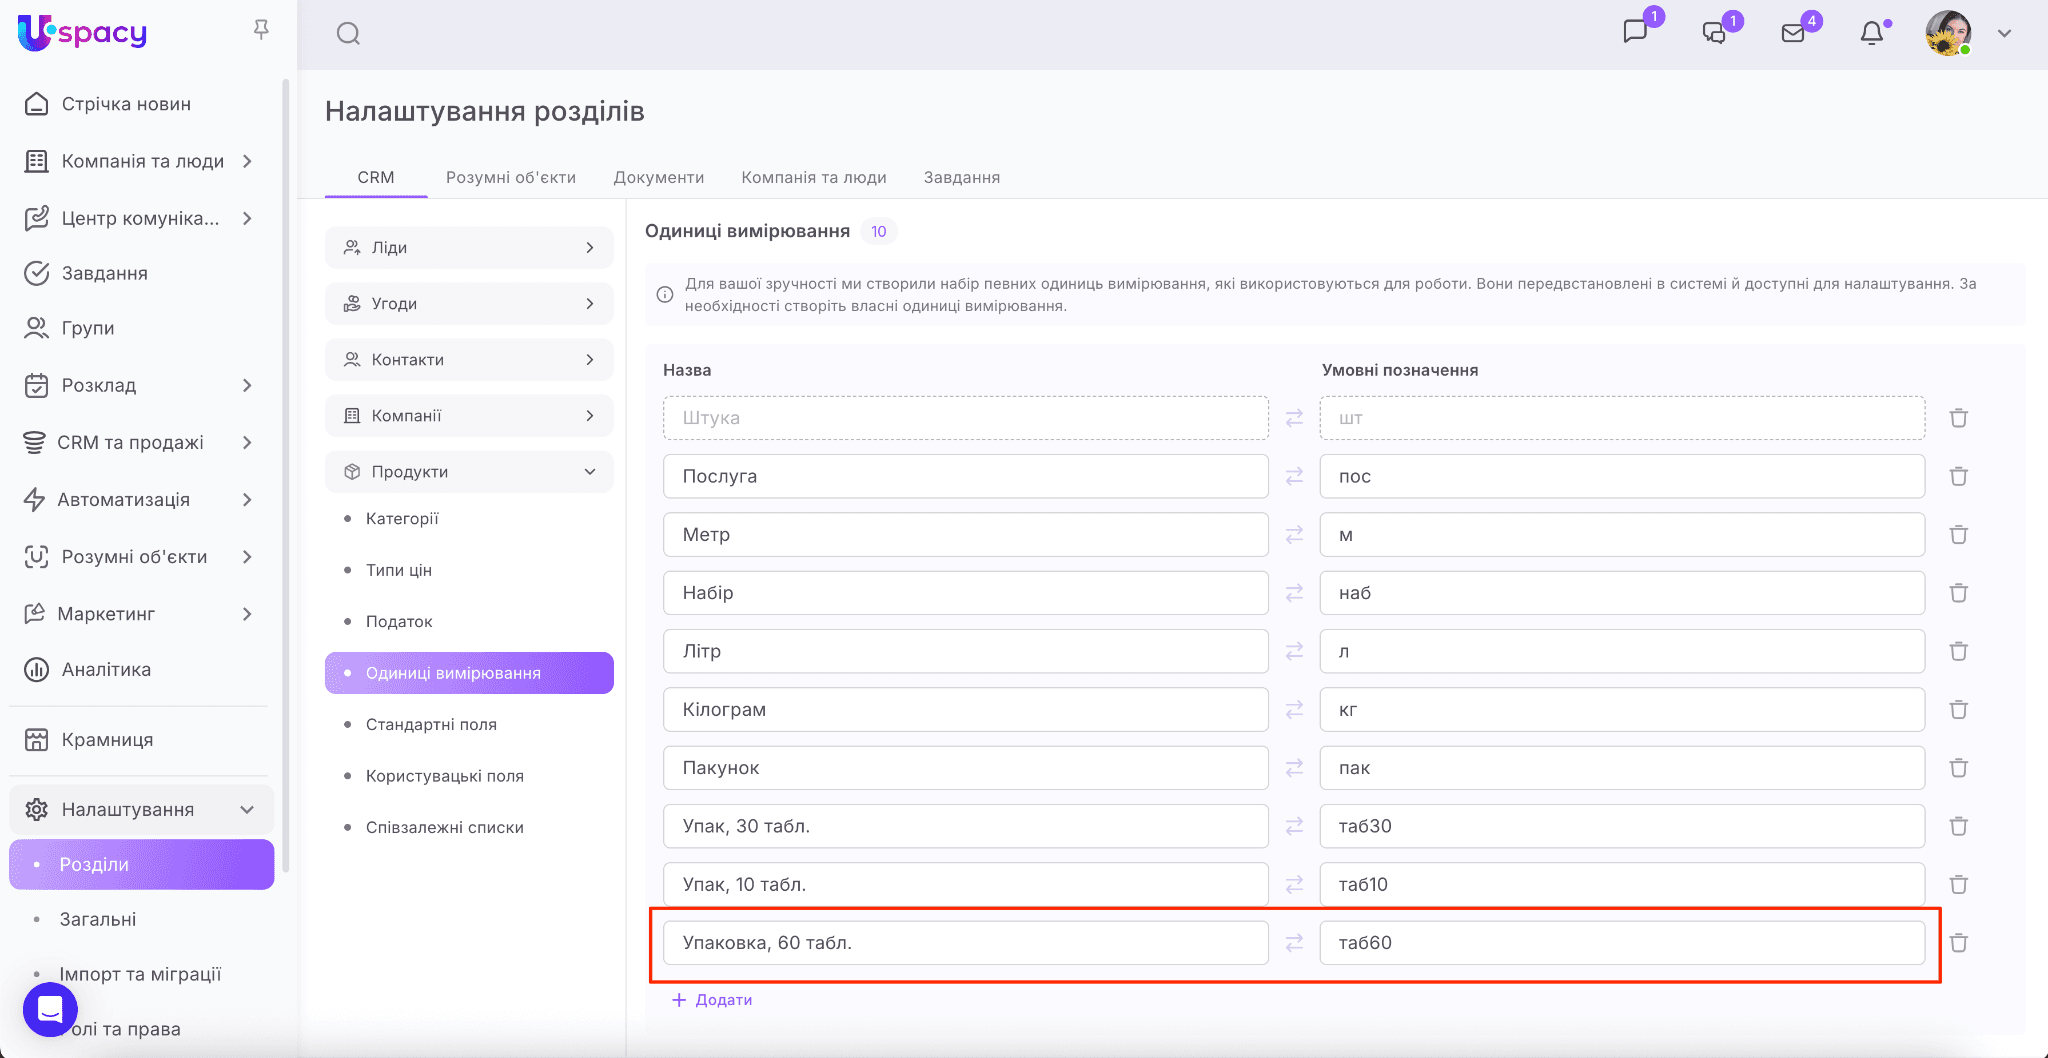Click the таб30 symbol input field
This screenshot has width=2048, height=1058.
tap(1621, 826)
